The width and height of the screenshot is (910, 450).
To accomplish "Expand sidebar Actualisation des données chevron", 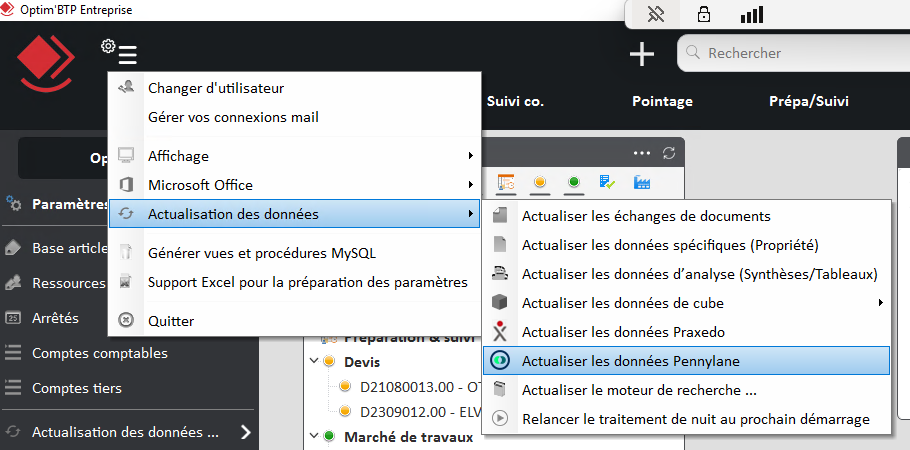I will click(246, 432).
